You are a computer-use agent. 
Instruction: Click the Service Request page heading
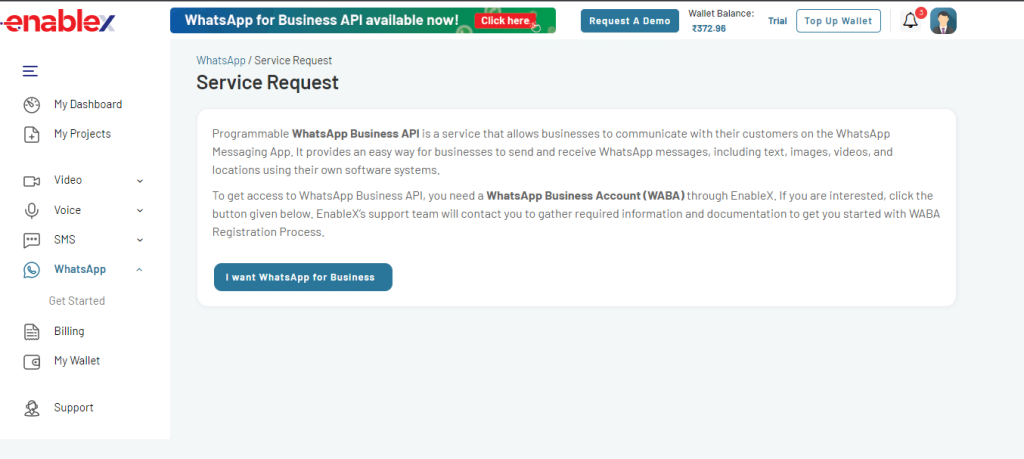(268, 82)
